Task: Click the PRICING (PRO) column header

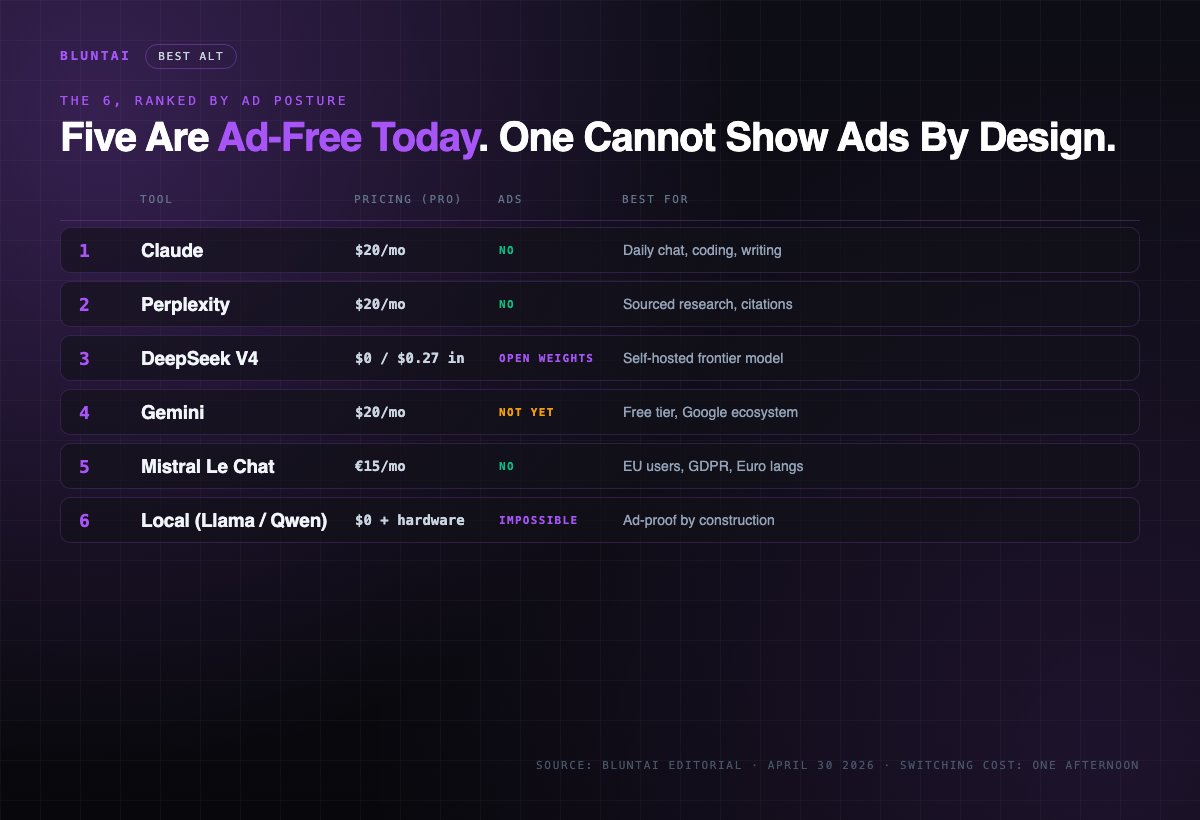Action: click(408, 199)
